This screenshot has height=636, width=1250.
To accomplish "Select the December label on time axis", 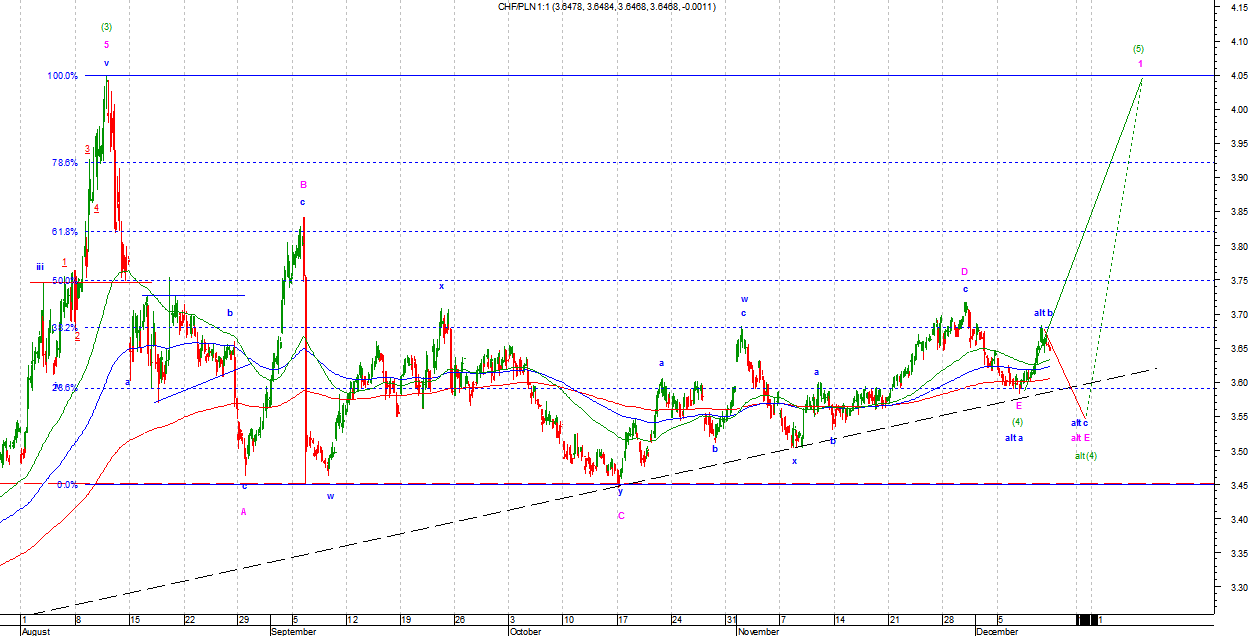I will 998,631.
